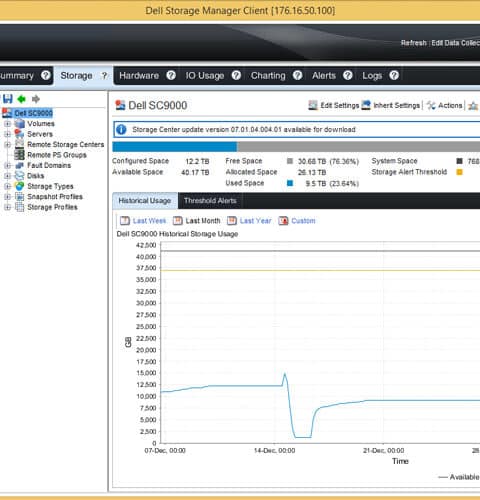Expand the Volumes tree node

point(7,124)
